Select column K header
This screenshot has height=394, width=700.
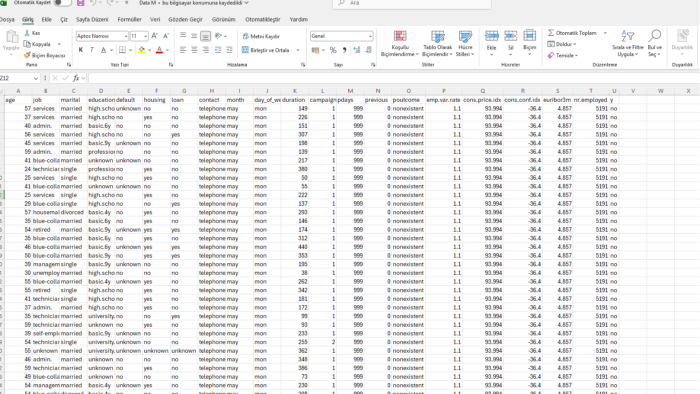pyautogui.click(x=294, y=91)
